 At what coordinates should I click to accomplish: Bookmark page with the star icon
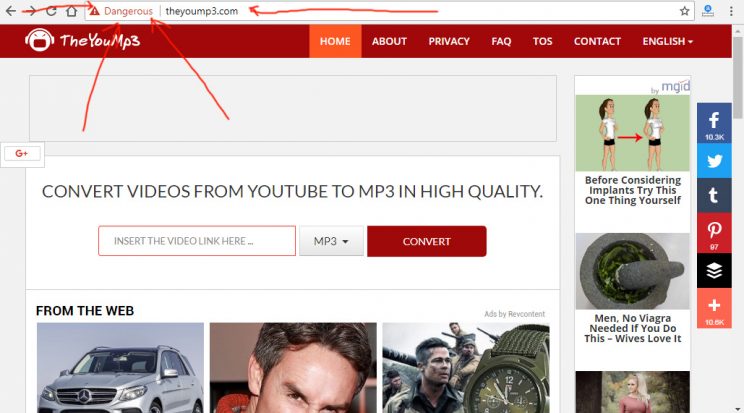pyautogui.click(x=684, y=11)
